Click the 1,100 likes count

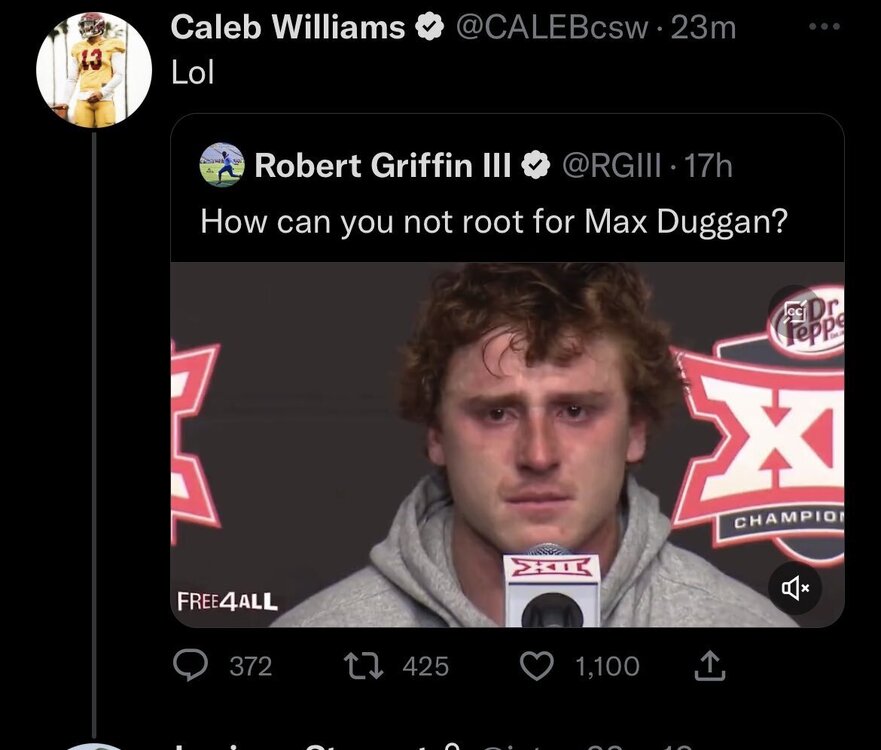[607, 666]
